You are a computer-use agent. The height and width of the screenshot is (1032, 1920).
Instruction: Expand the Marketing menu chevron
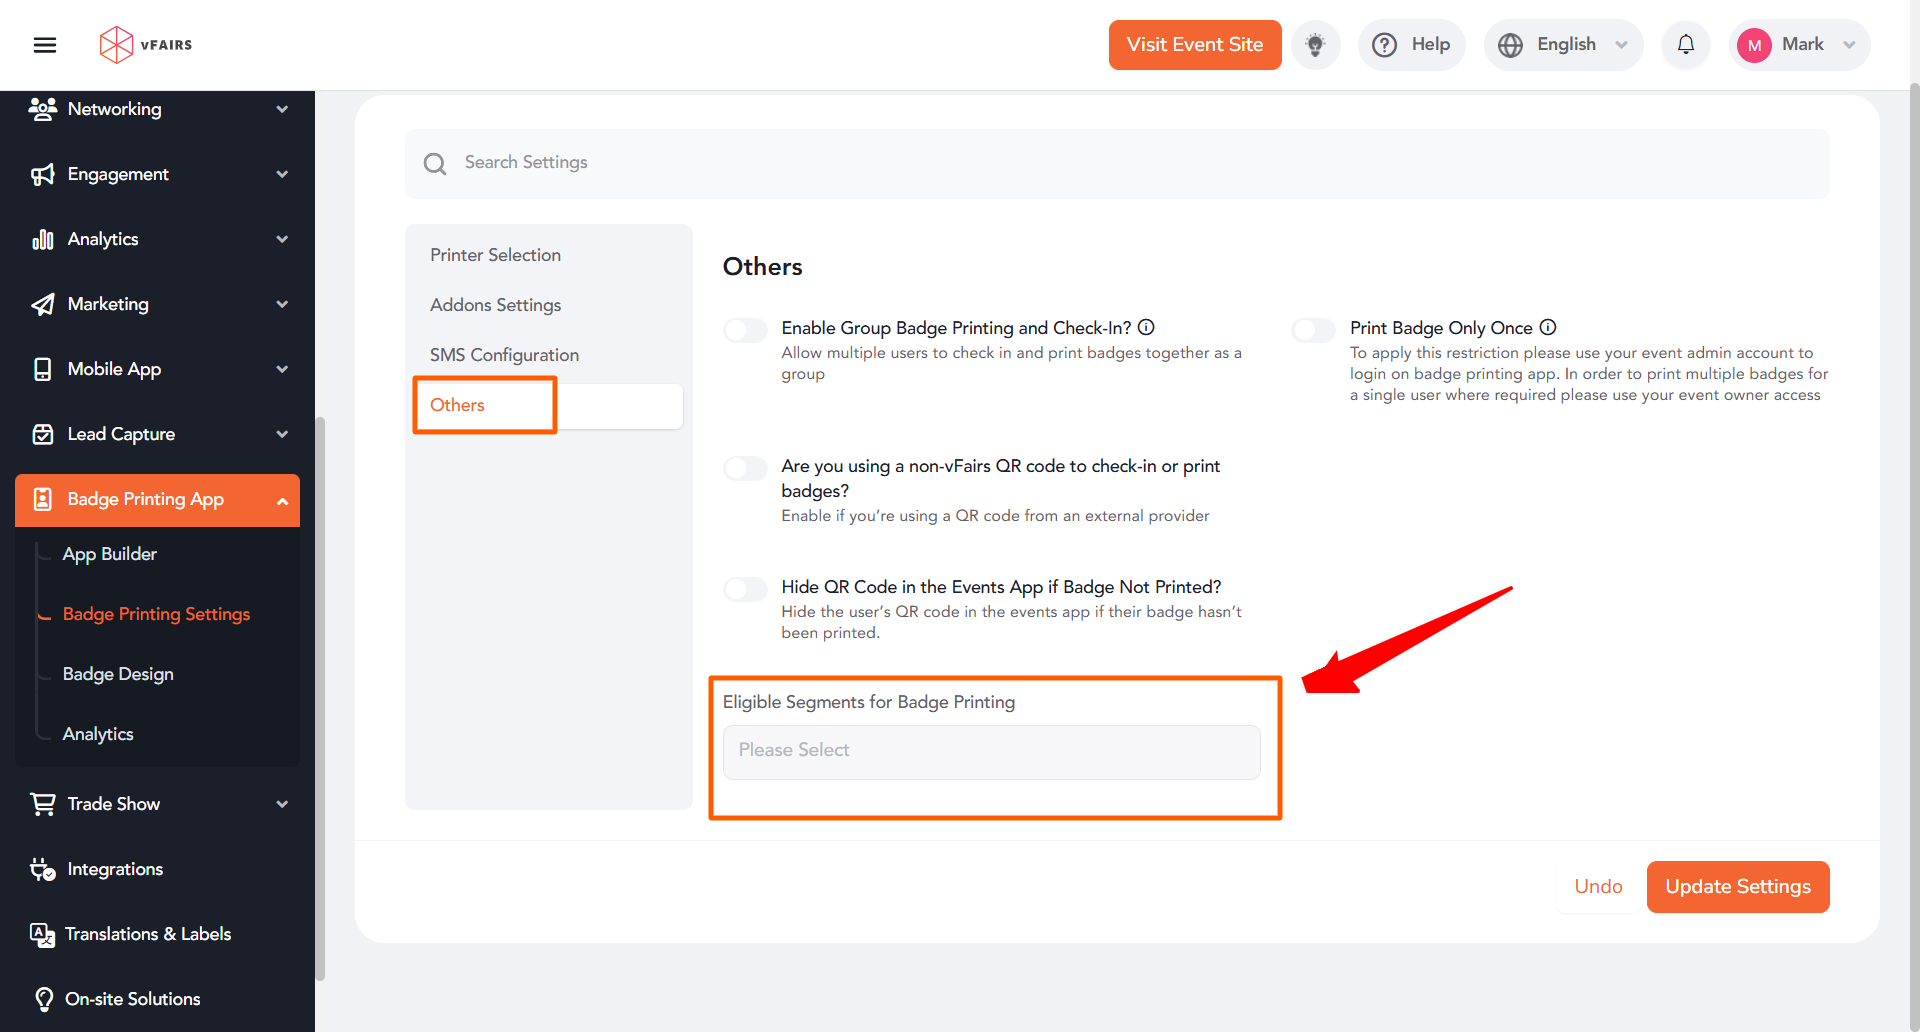282,304
